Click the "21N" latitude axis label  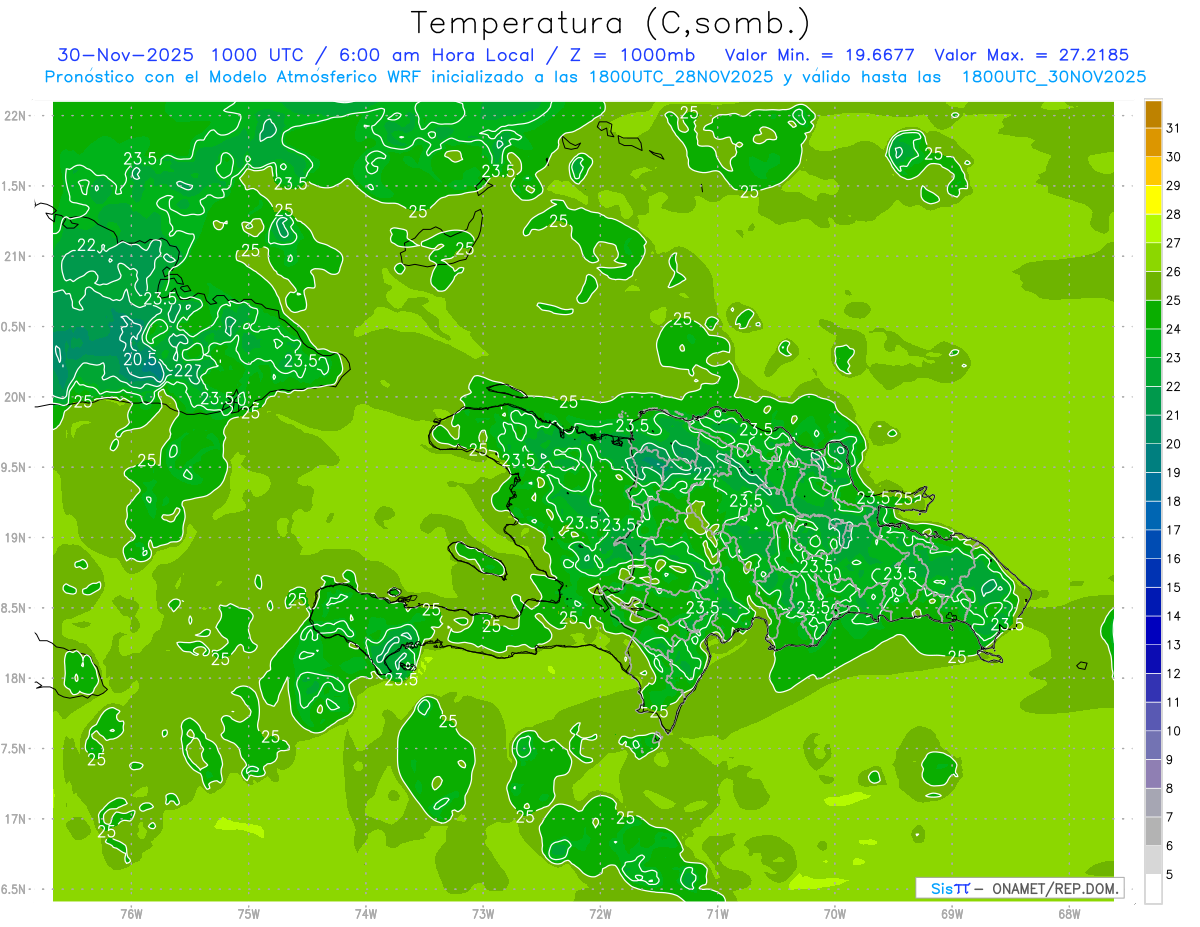coord(14,256)
